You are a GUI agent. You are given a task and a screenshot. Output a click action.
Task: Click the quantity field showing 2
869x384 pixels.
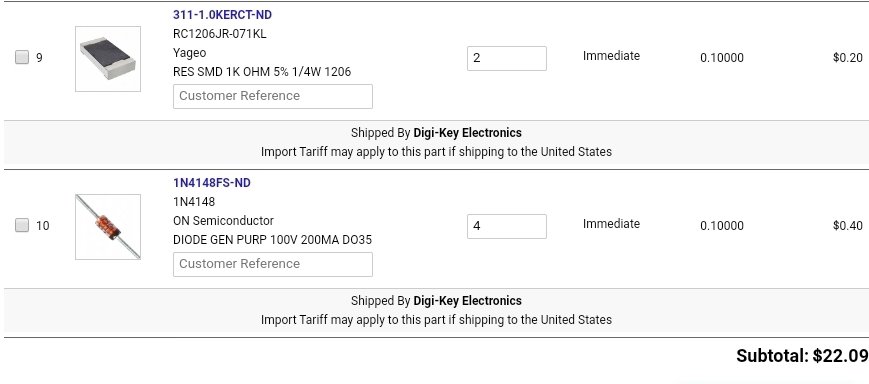[507, 58]
